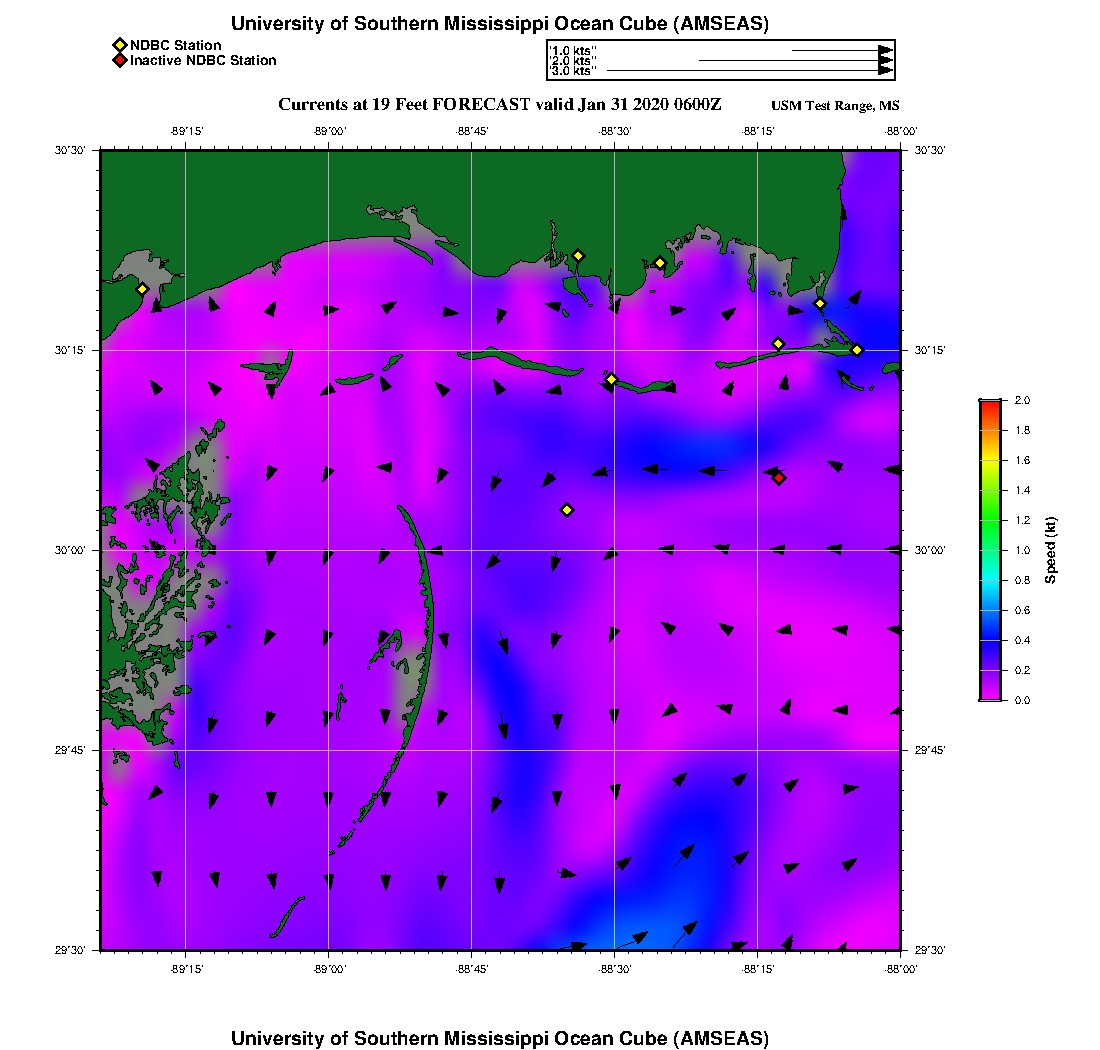1100x1050 pixels.
Task: Click the red top end of the speed color bar
Action: coord(989,403)
